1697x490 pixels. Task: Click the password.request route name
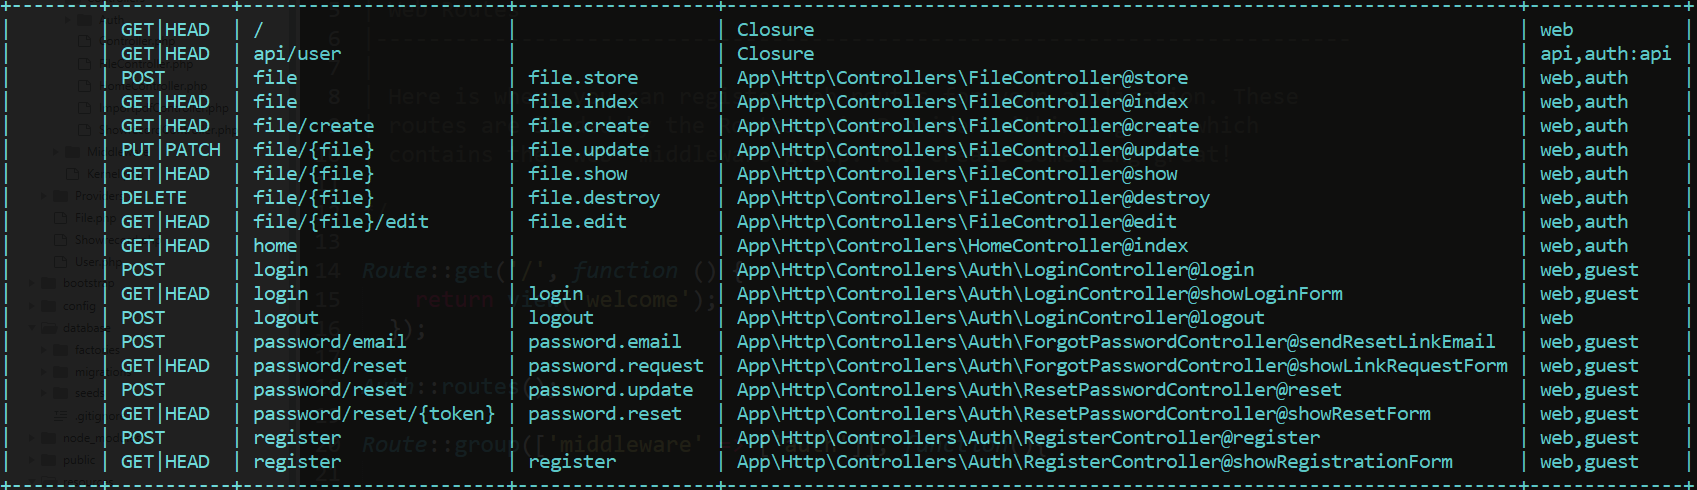pyautogui.click(x=616, y=366)
